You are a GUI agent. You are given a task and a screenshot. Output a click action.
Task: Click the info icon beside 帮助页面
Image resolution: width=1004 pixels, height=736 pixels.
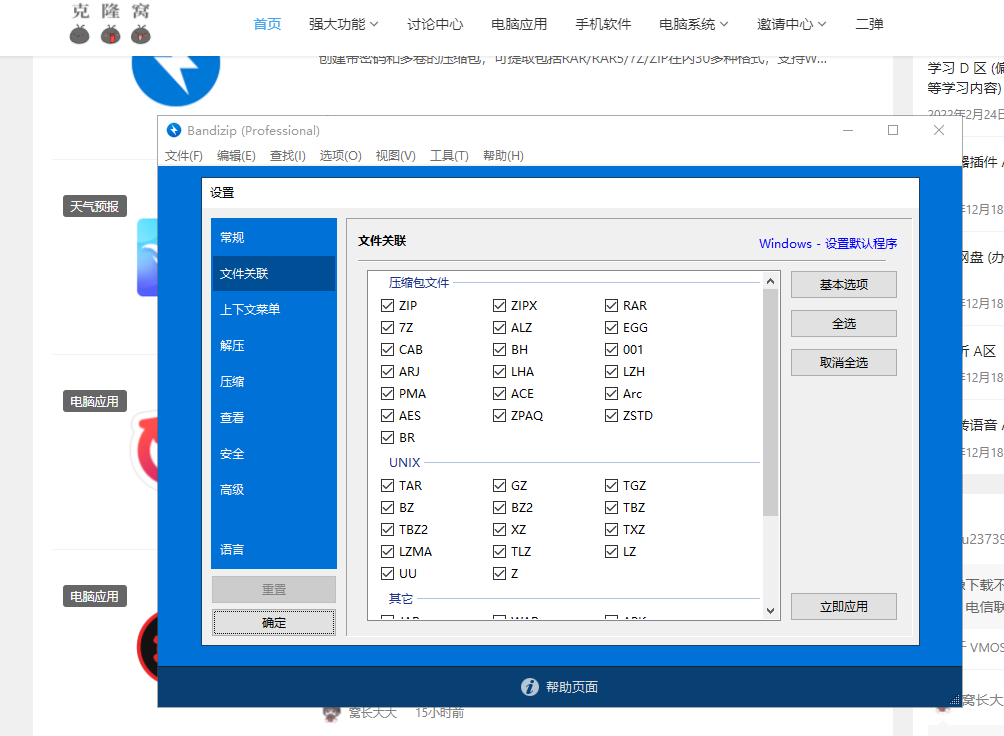[530, 687]
